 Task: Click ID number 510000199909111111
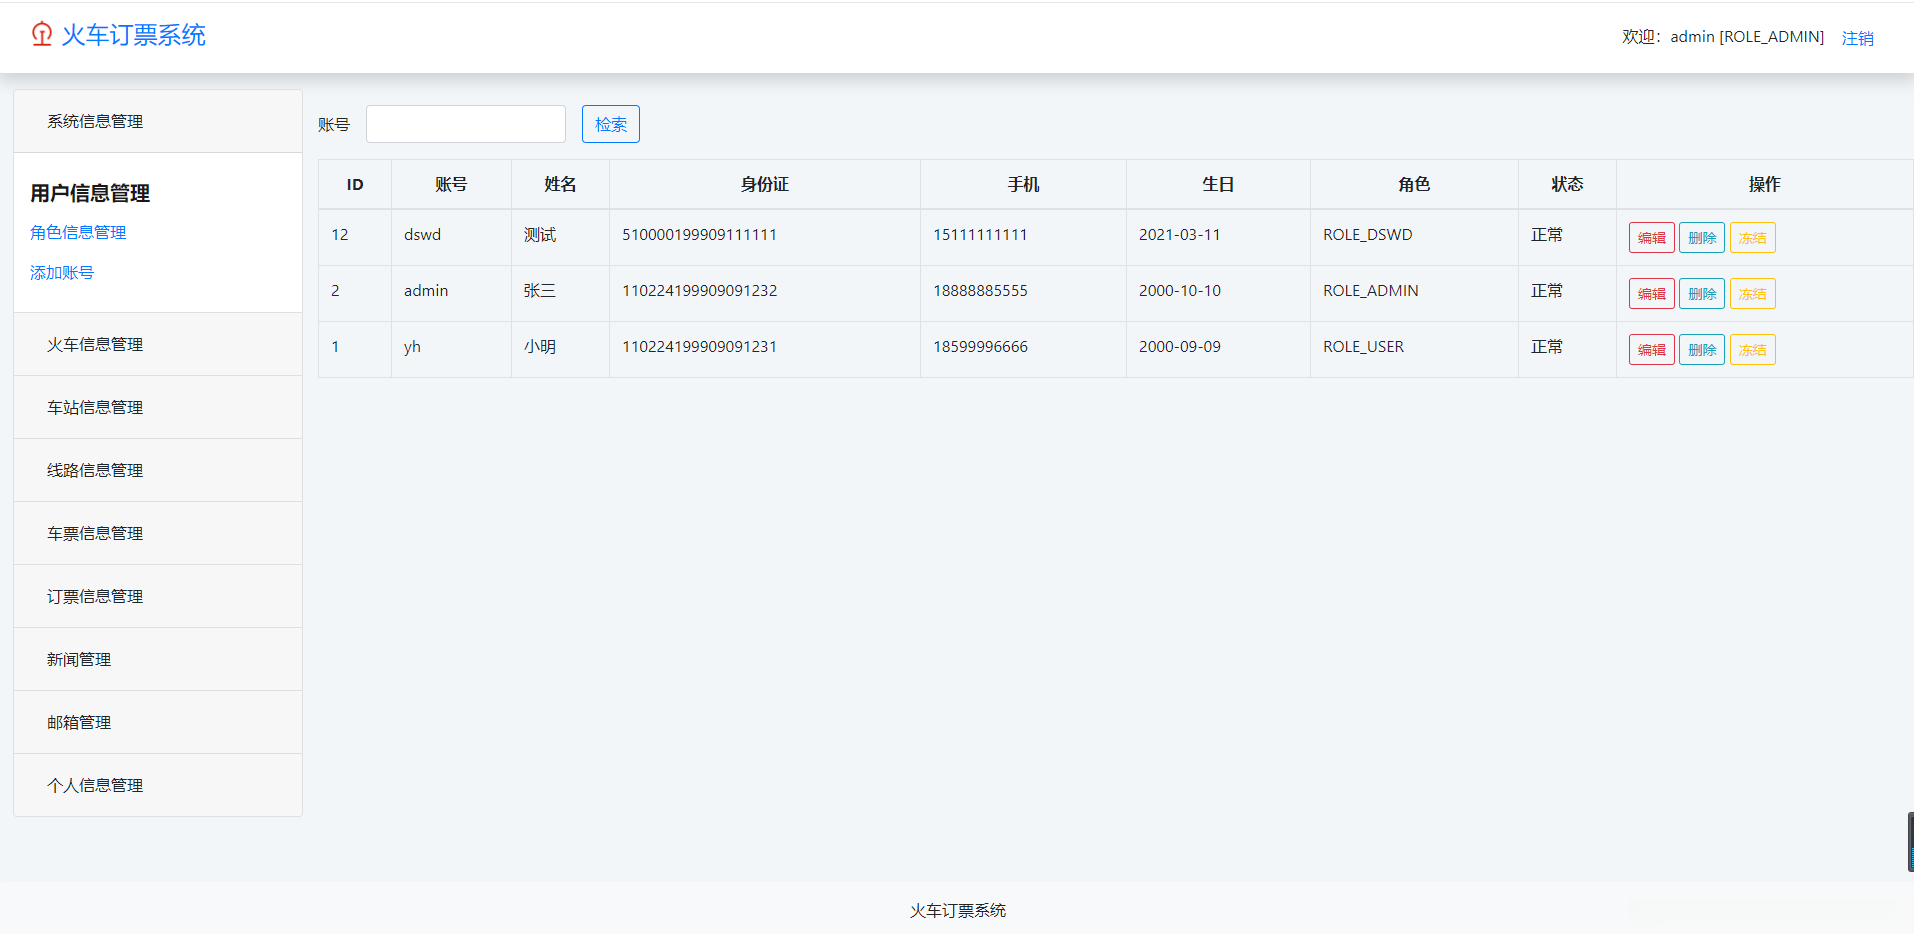700,235
